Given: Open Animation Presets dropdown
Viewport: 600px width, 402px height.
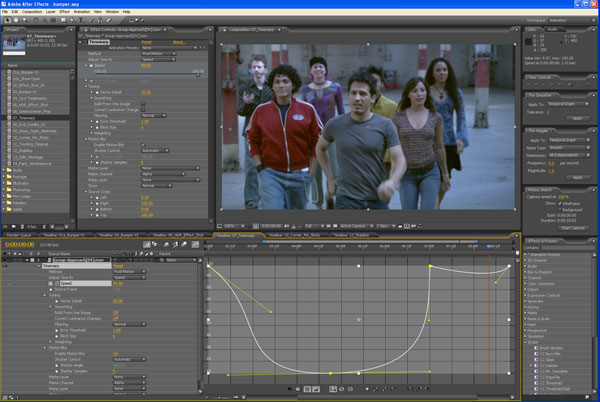Looking at the screenshot, I should click(x=169, y=48).
